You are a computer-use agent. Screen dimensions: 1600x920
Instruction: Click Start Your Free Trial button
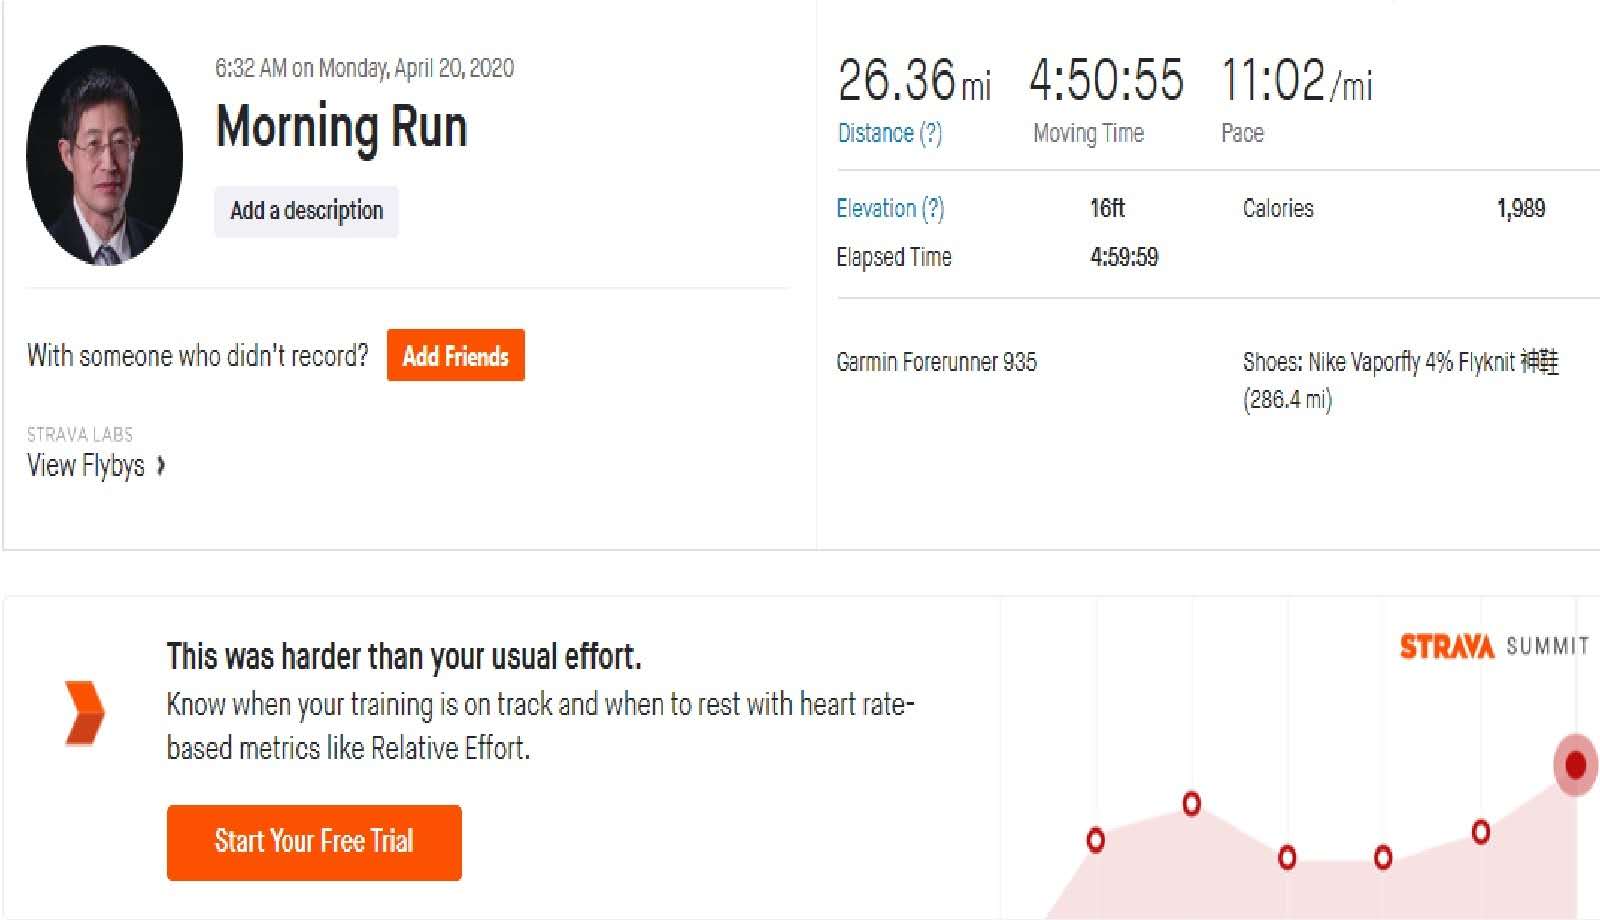pyautogui.click(x=314, y=842)
